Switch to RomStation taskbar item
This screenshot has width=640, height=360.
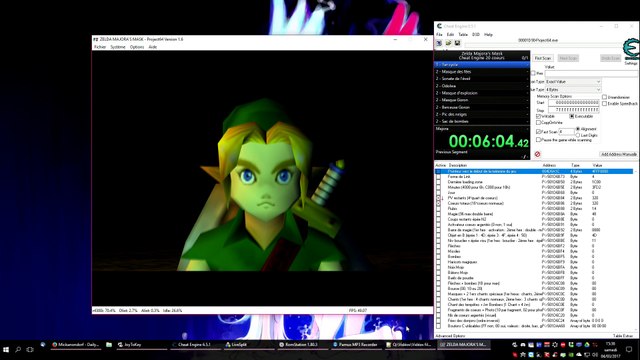(302, 344)
